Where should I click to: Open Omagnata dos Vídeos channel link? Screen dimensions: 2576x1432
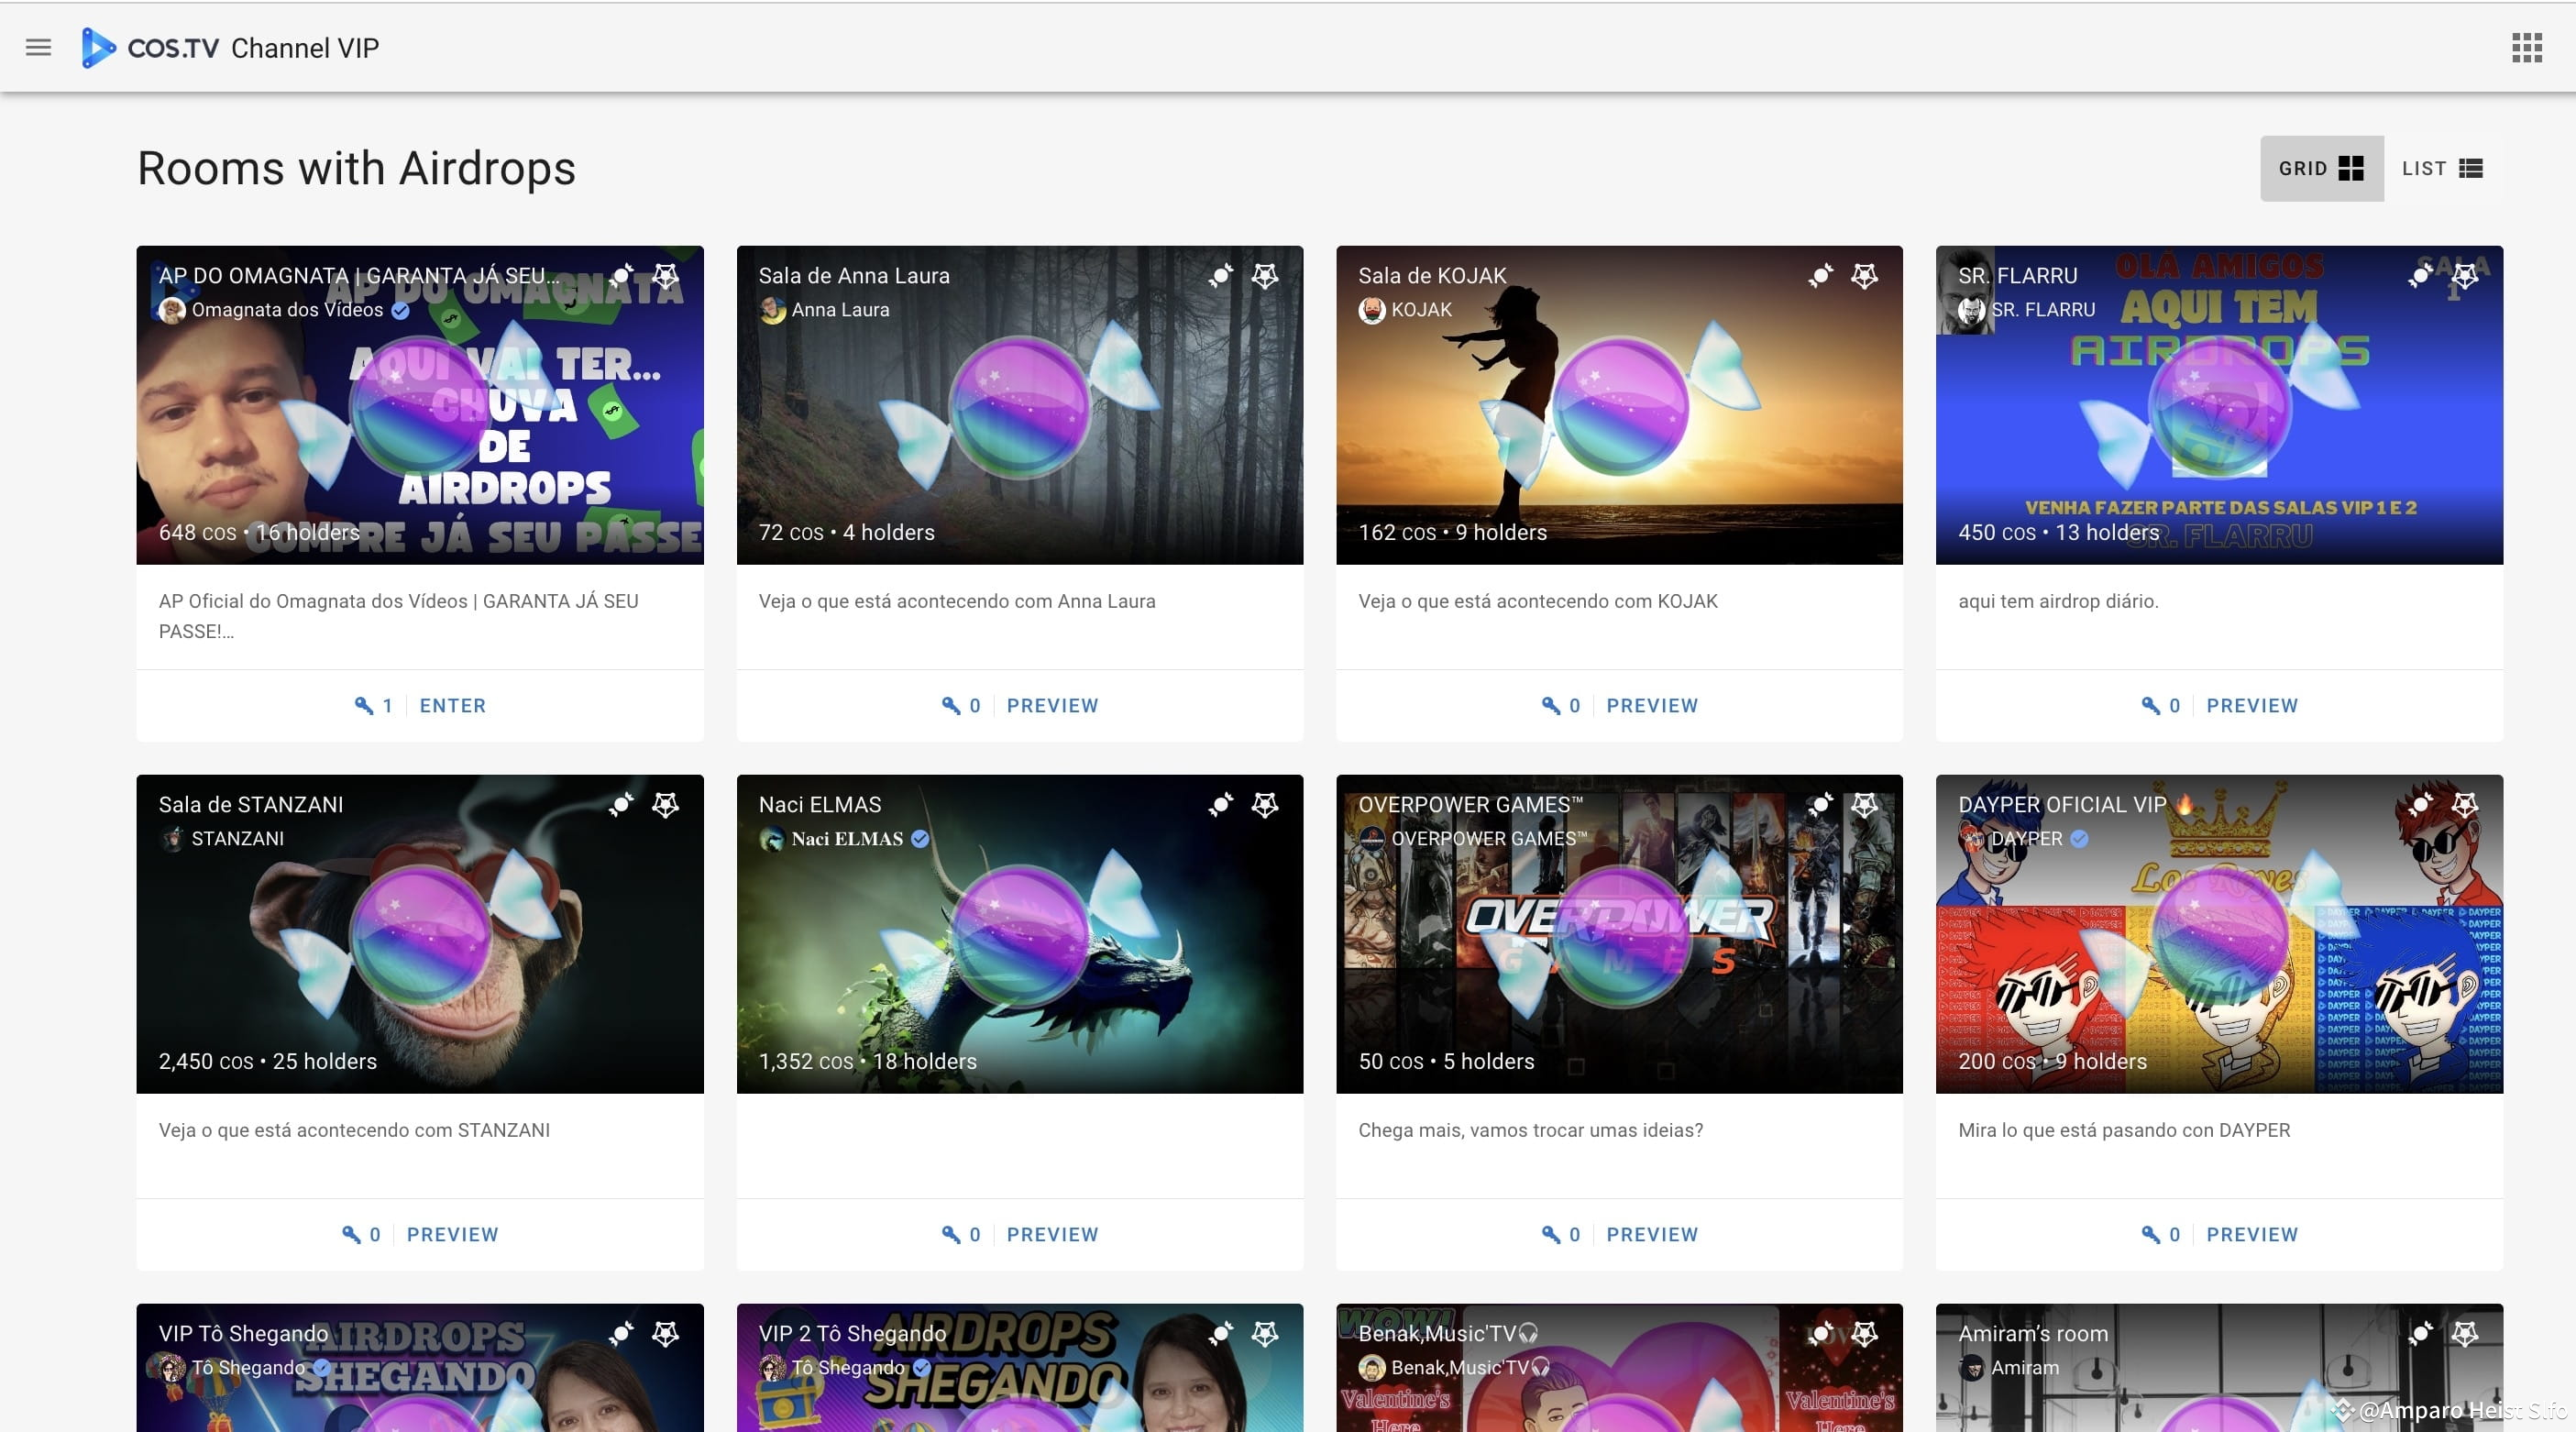tap(287, 310)
